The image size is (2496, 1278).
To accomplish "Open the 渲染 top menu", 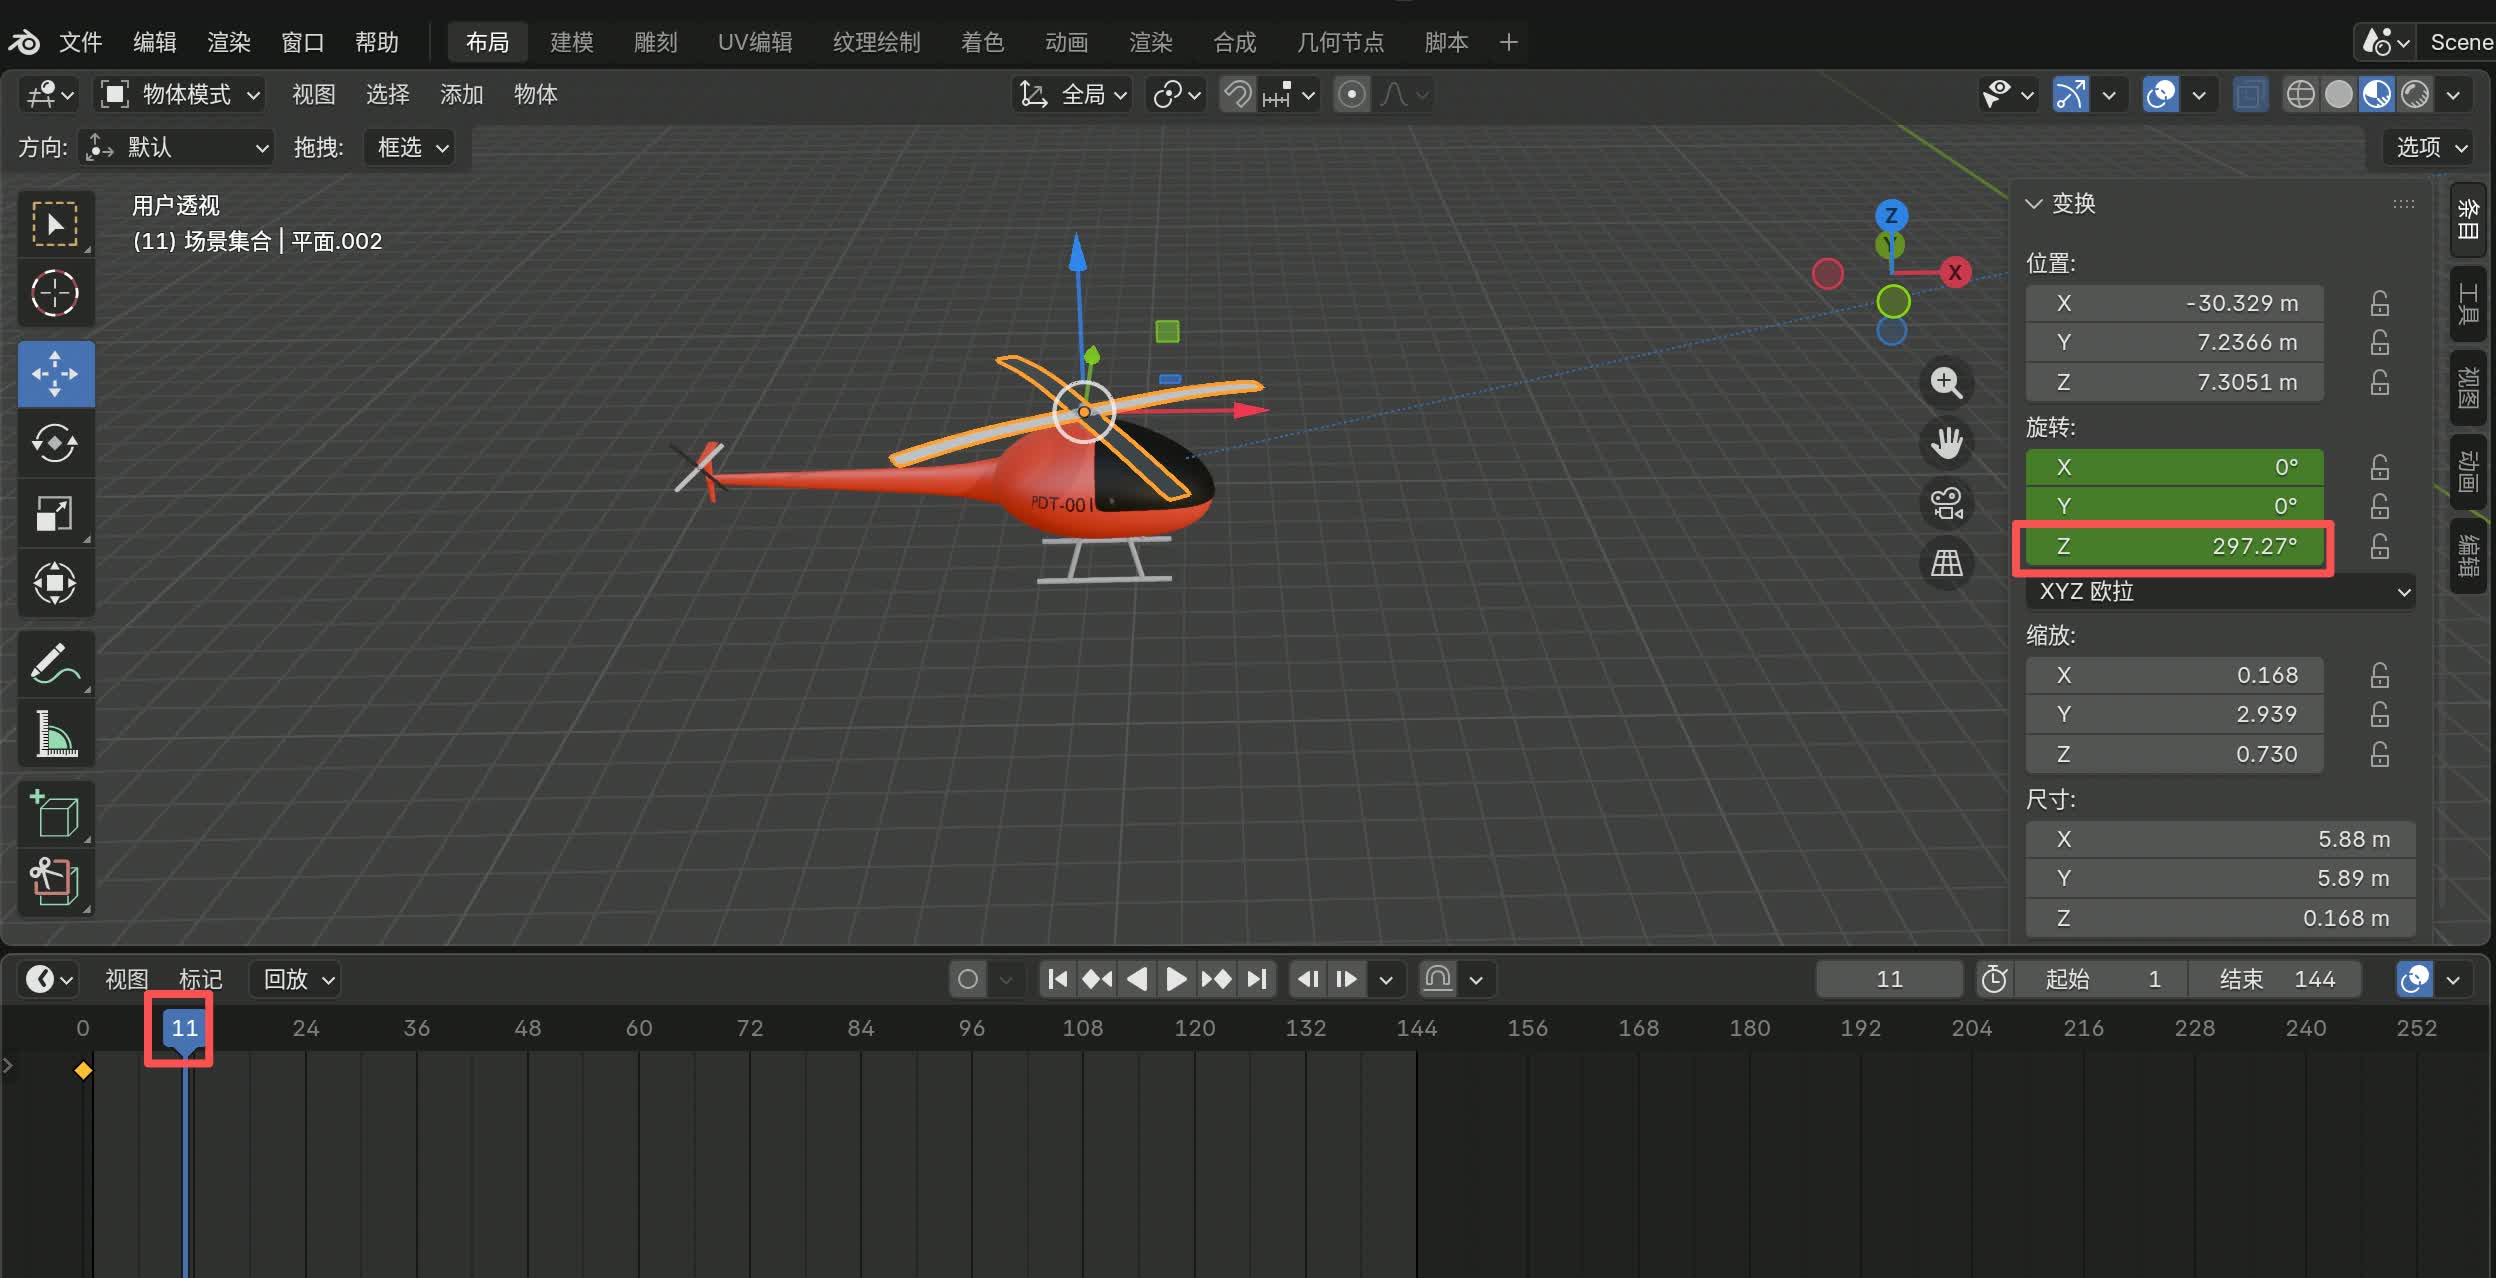I will (228, 42).
